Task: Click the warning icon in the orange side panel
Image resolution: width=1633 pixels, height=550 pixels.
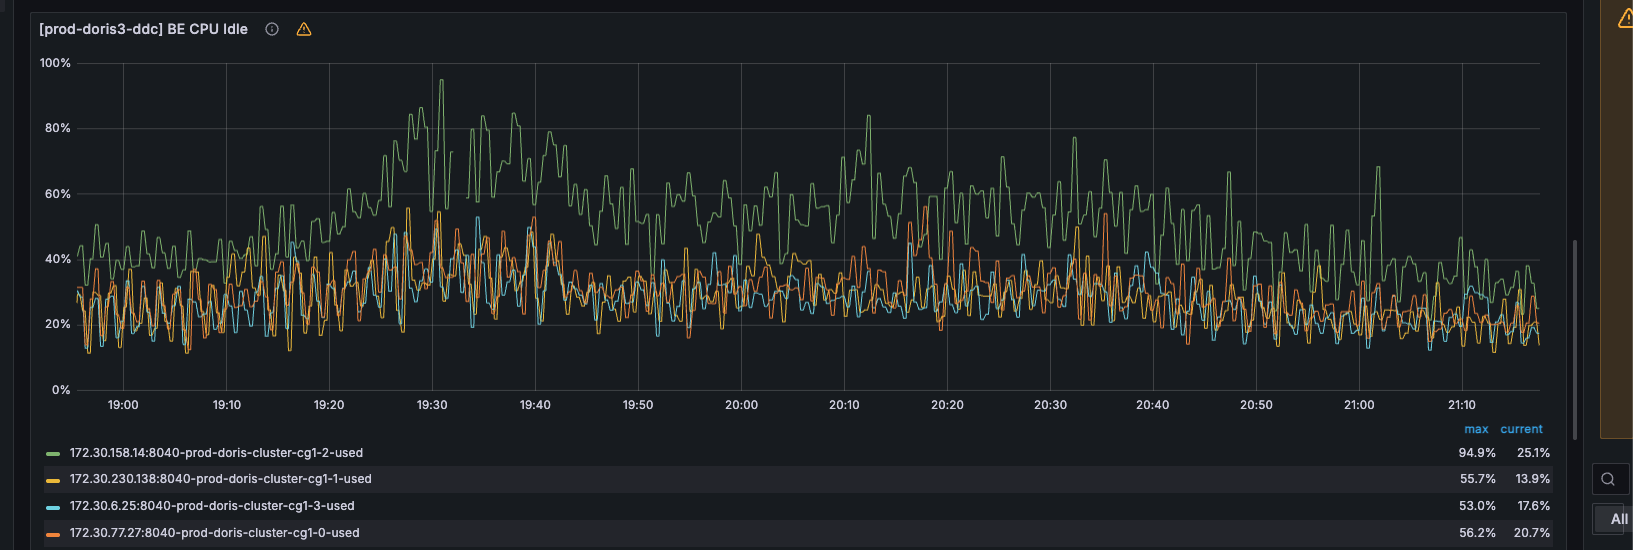Action: (1625, 19)
